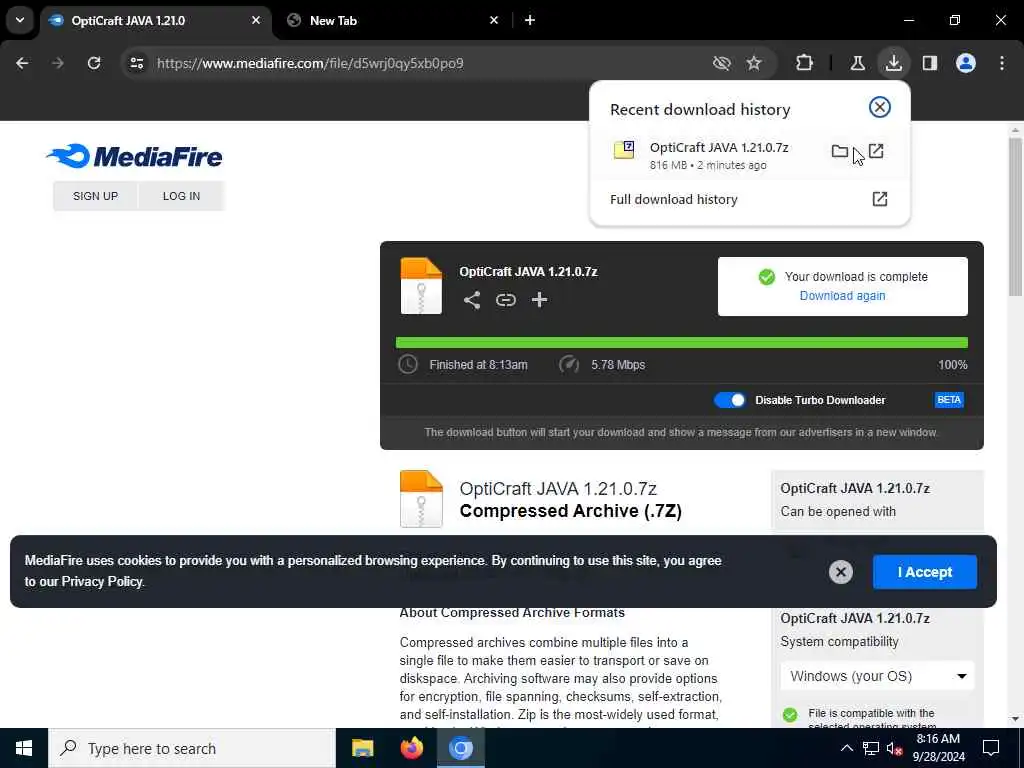Click the 5.78 Mbps speed text

[x=618, y=365]
